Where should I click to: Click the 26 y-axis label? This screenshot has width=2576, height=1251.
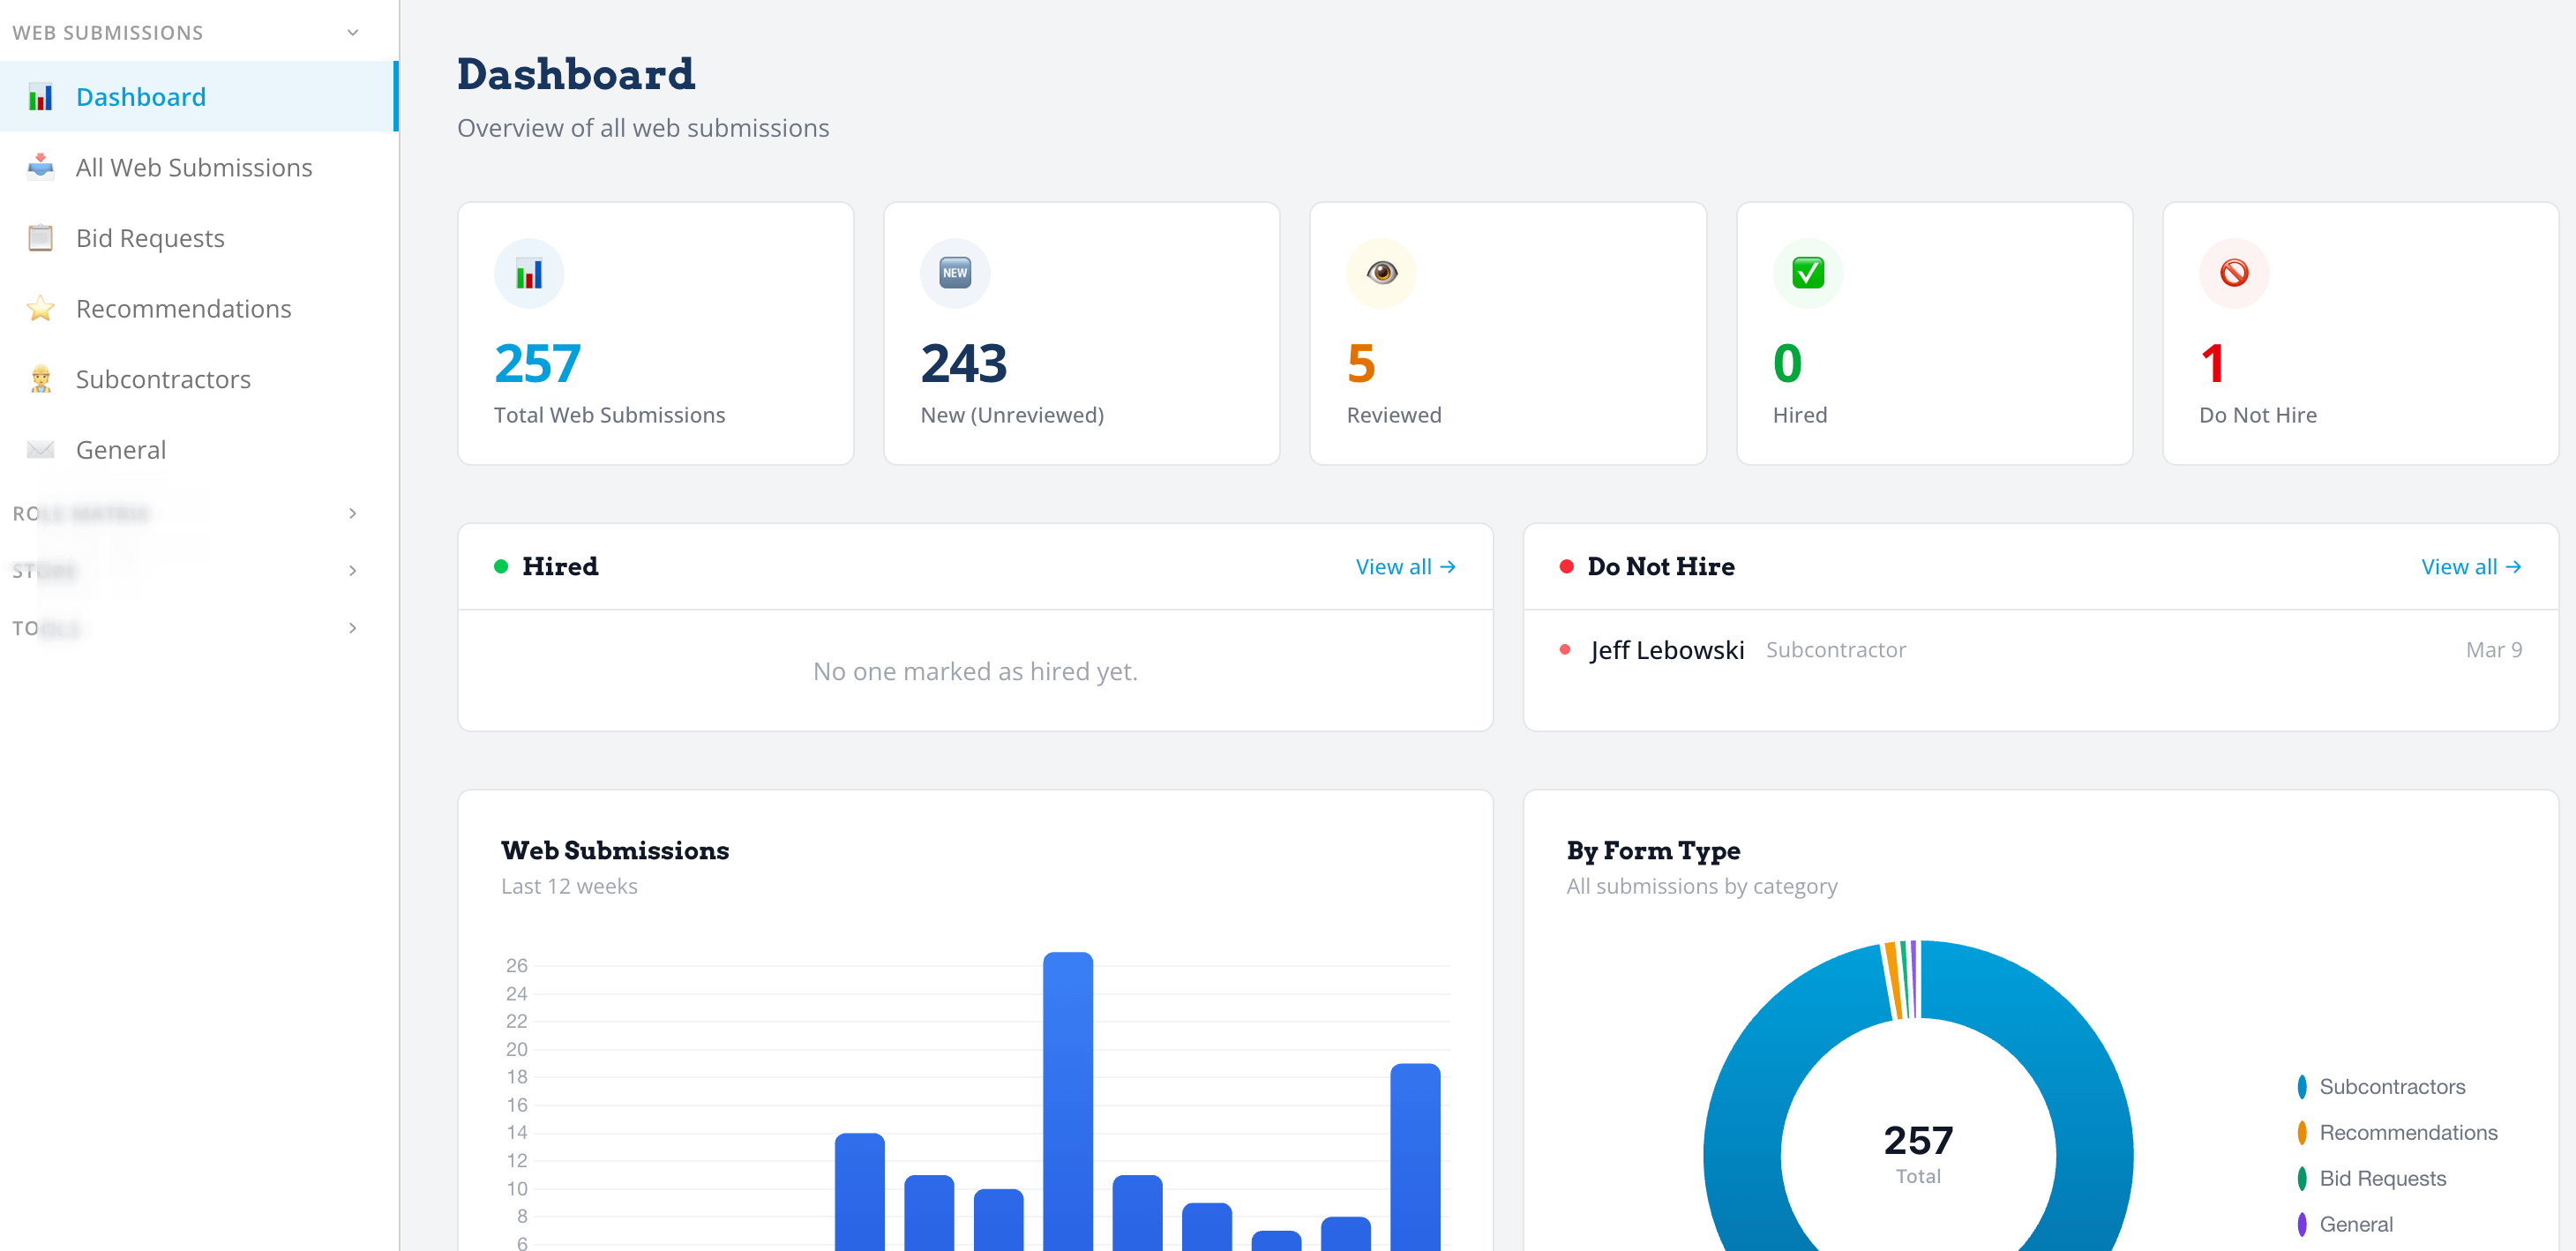click(x=516, y=966)
